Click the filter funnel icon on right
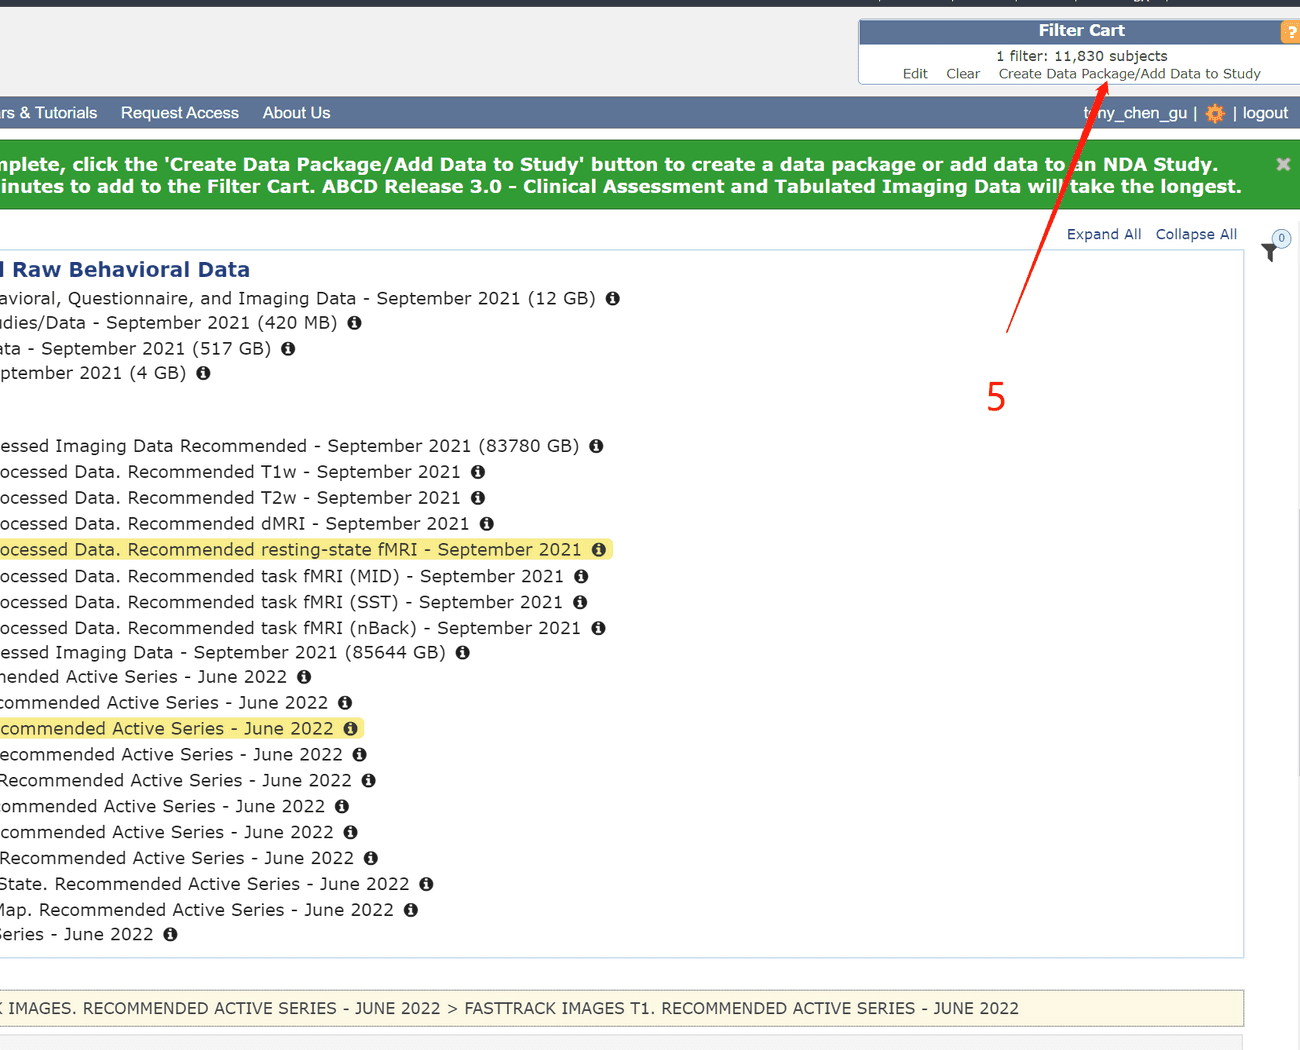Screen dimensions: 1300x1050 click(x=1270, y=252)
